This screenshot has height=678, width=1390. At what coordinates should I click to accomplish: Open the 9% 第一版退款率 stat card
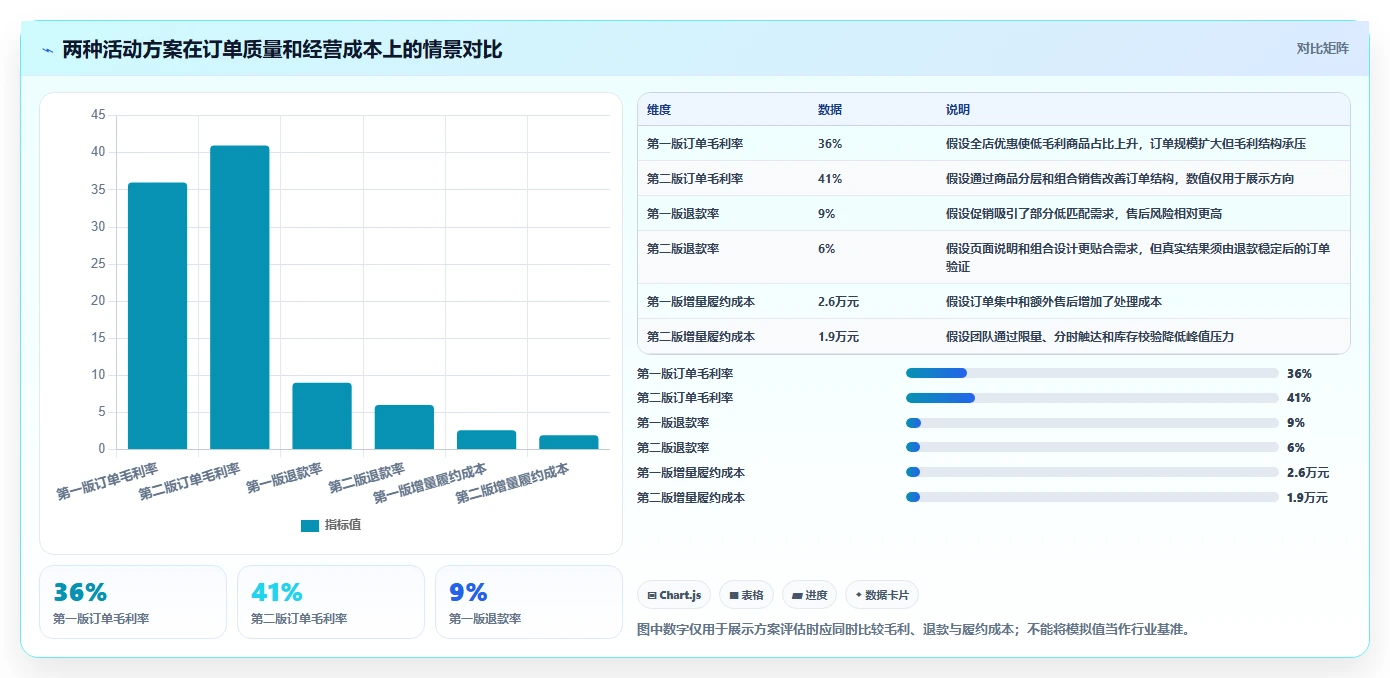(529, 602)
